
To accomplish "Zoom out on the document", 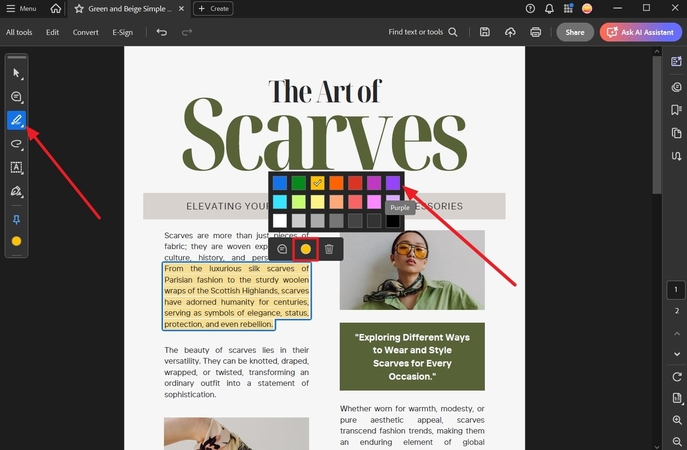I will tap(677, 441).
